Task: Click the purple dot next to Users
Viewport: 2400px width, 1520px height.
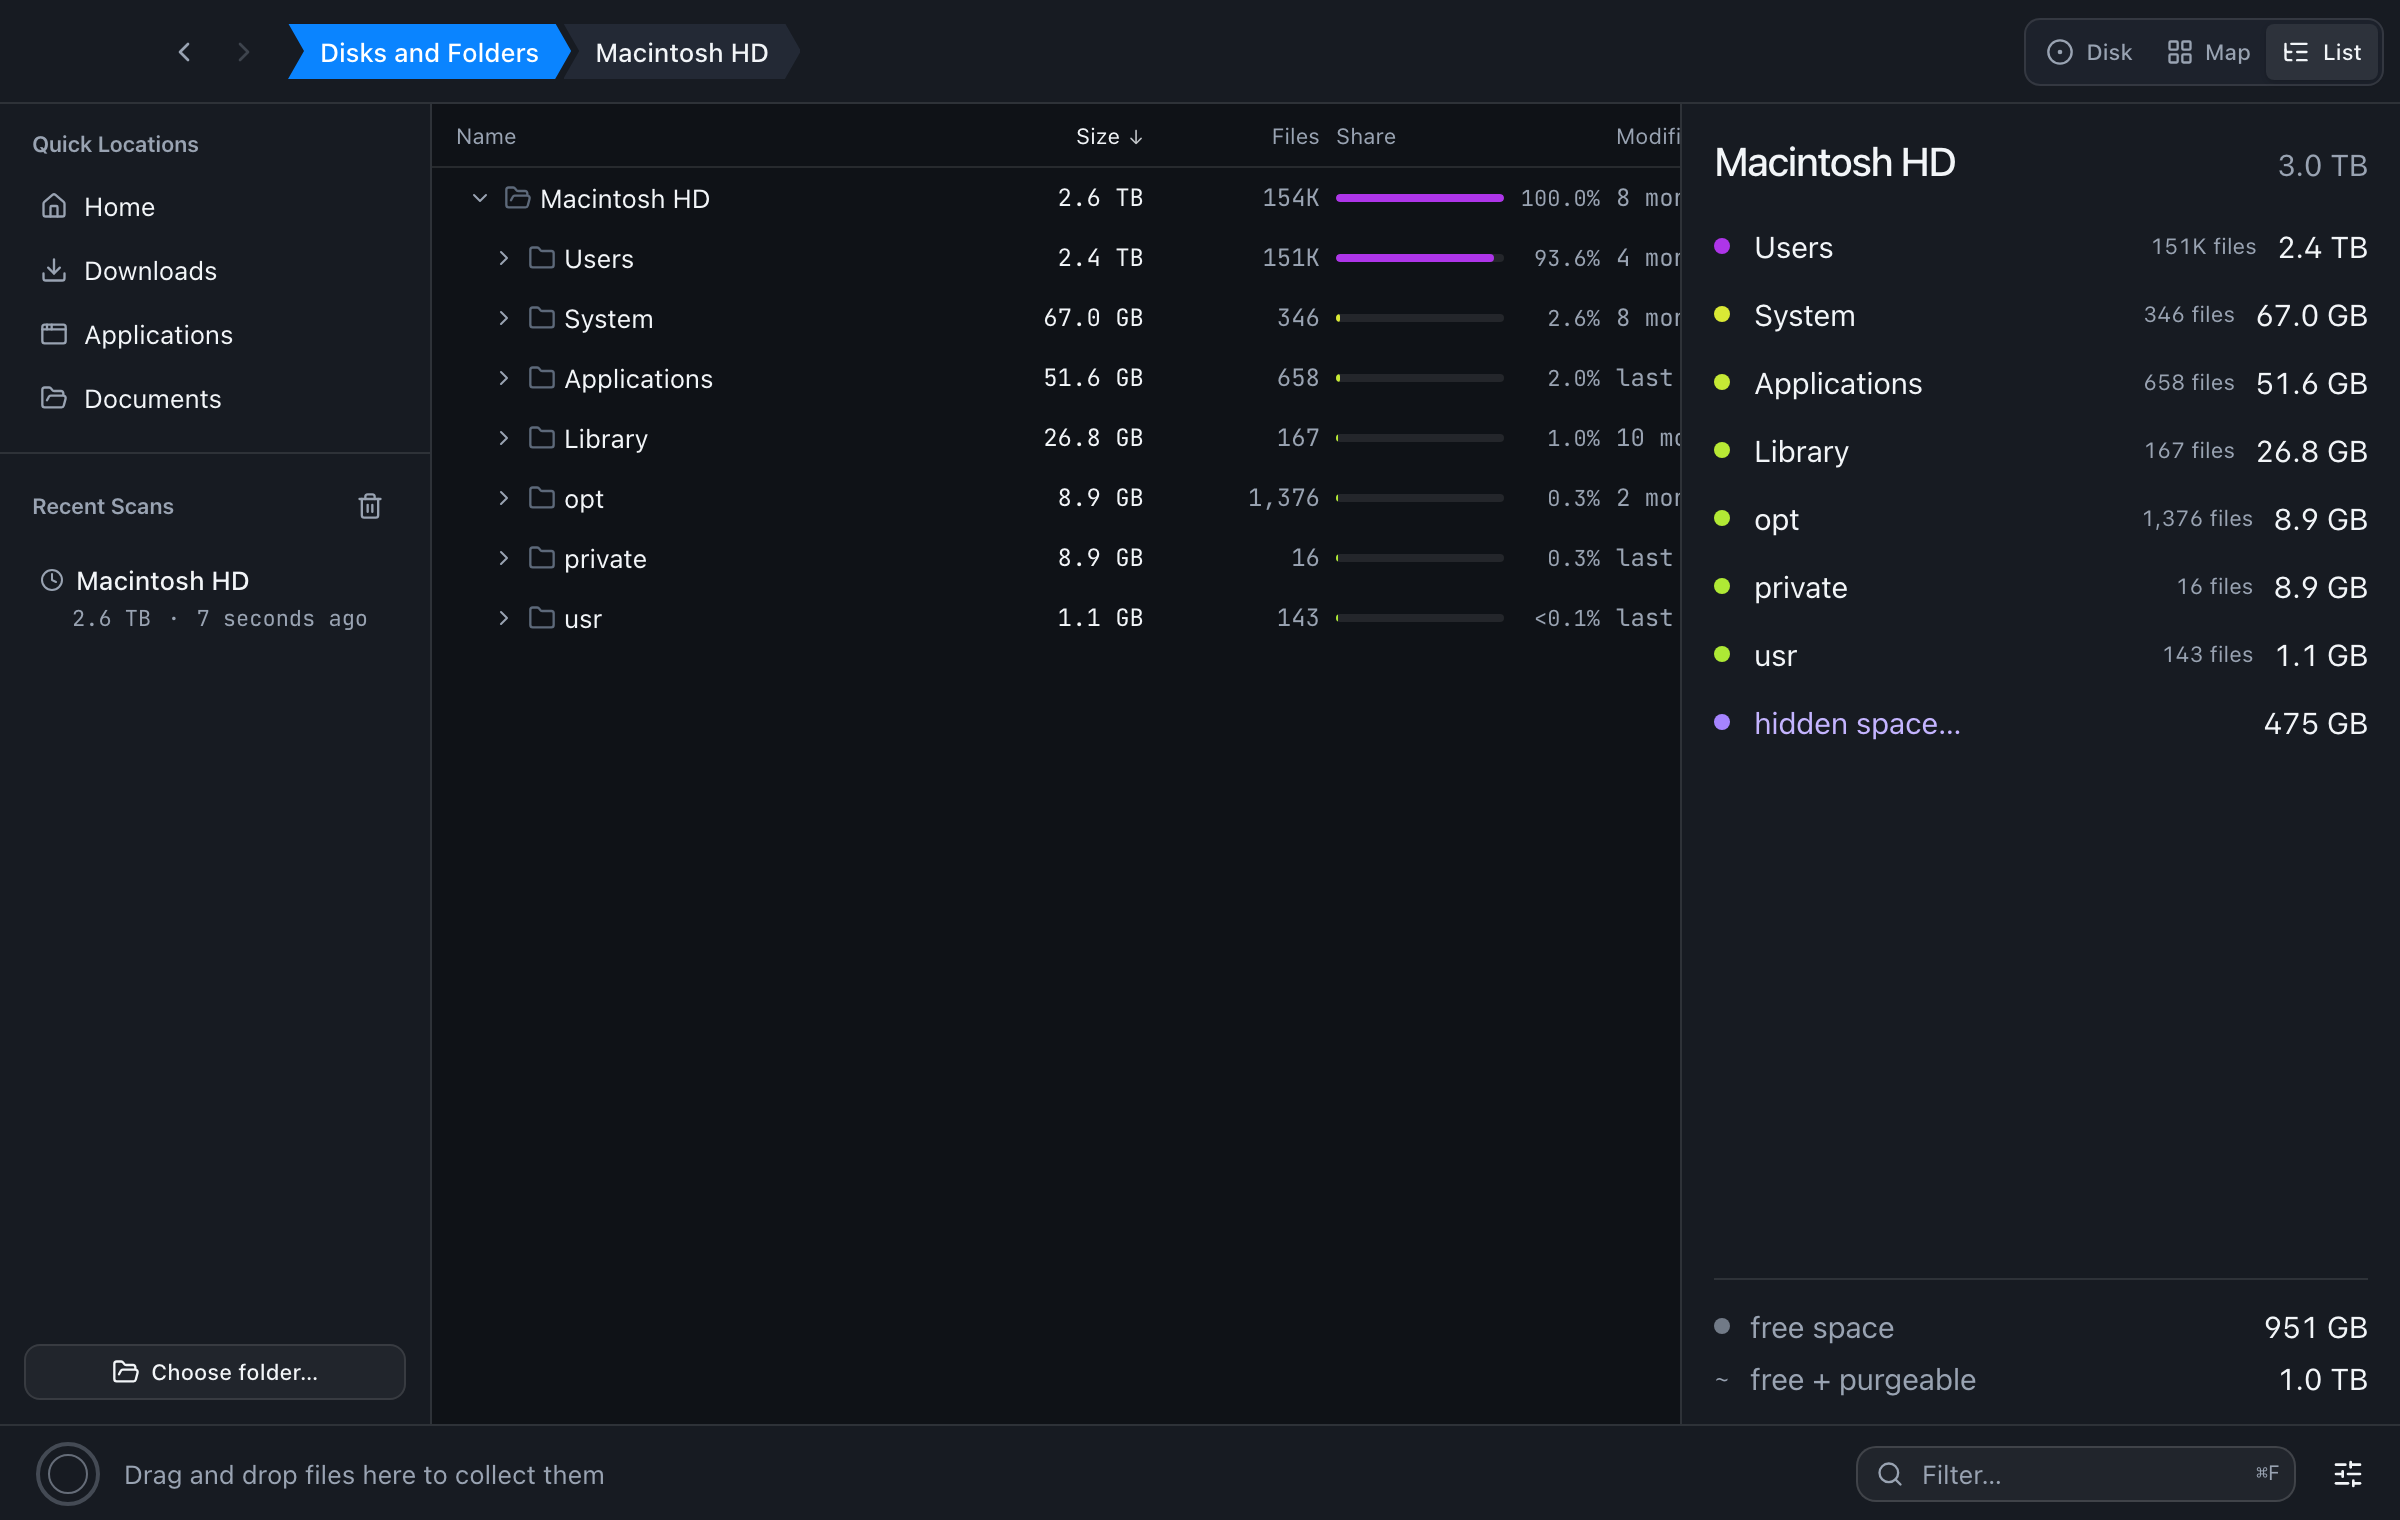Action: click(x=1722, y=246)
